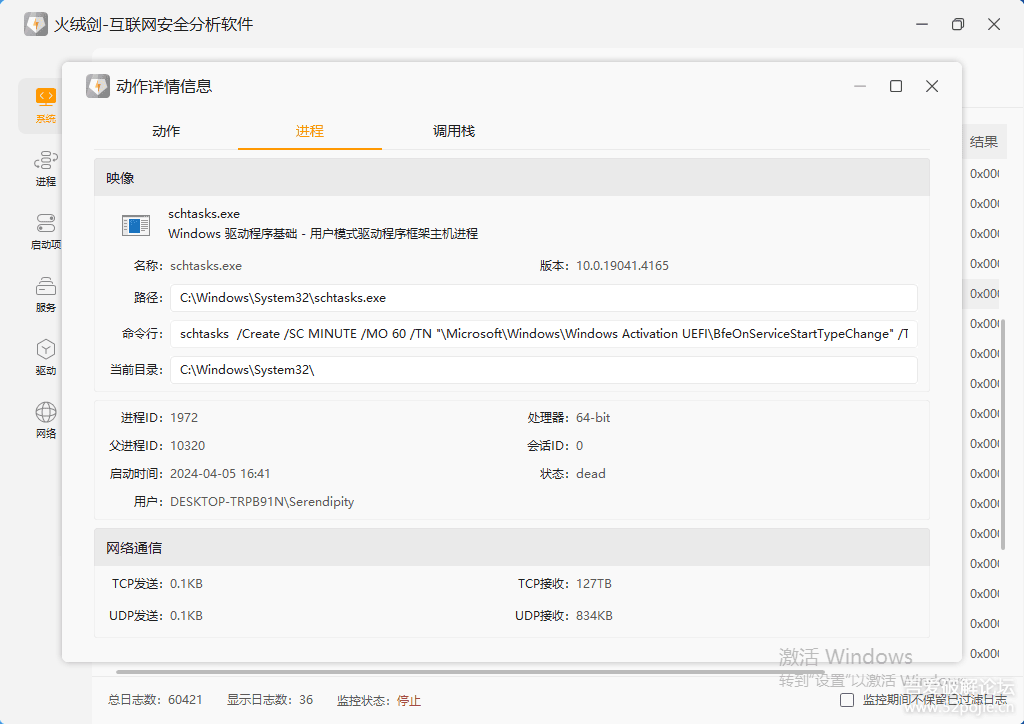1024x724 pixels.
Task: Open the 启动项 sidebar section
Action: pos(46,232)
